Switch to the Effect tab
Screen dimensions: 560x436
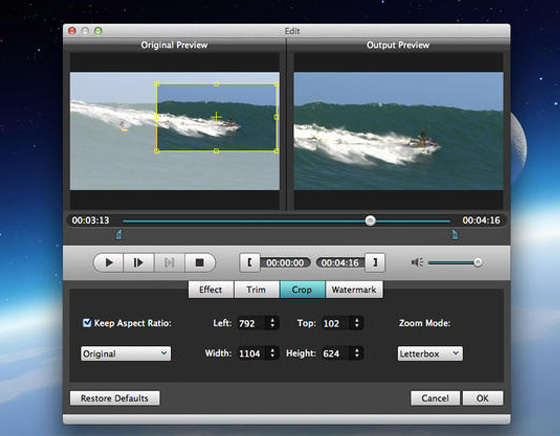pos(211,290)
